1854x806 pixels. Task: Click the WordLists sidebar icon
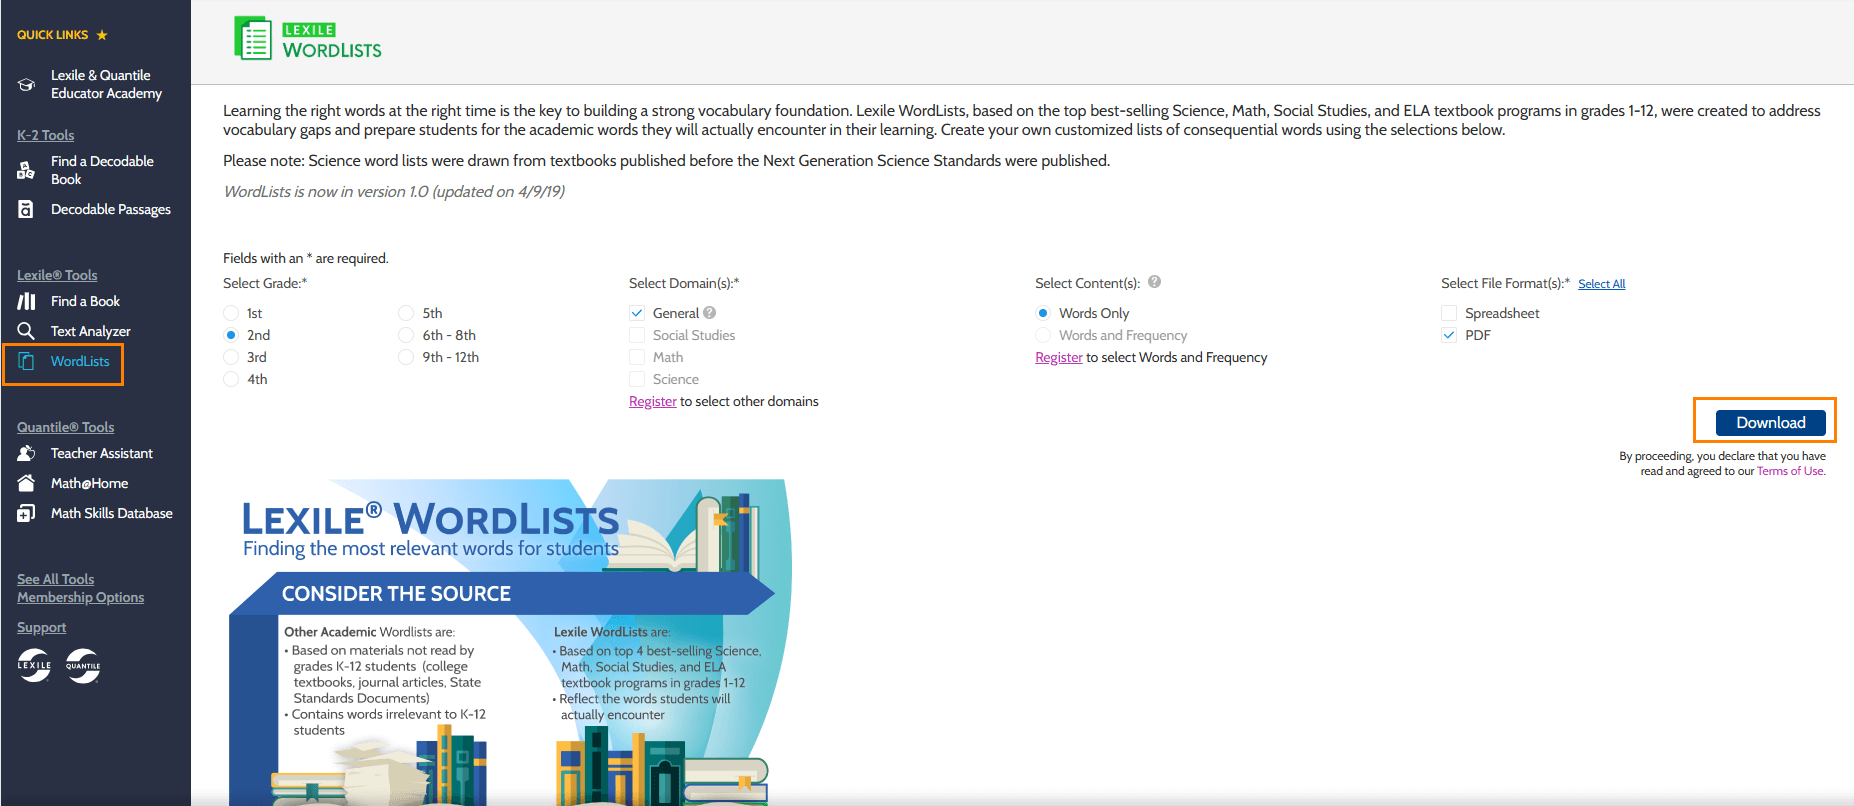[27, 361]
